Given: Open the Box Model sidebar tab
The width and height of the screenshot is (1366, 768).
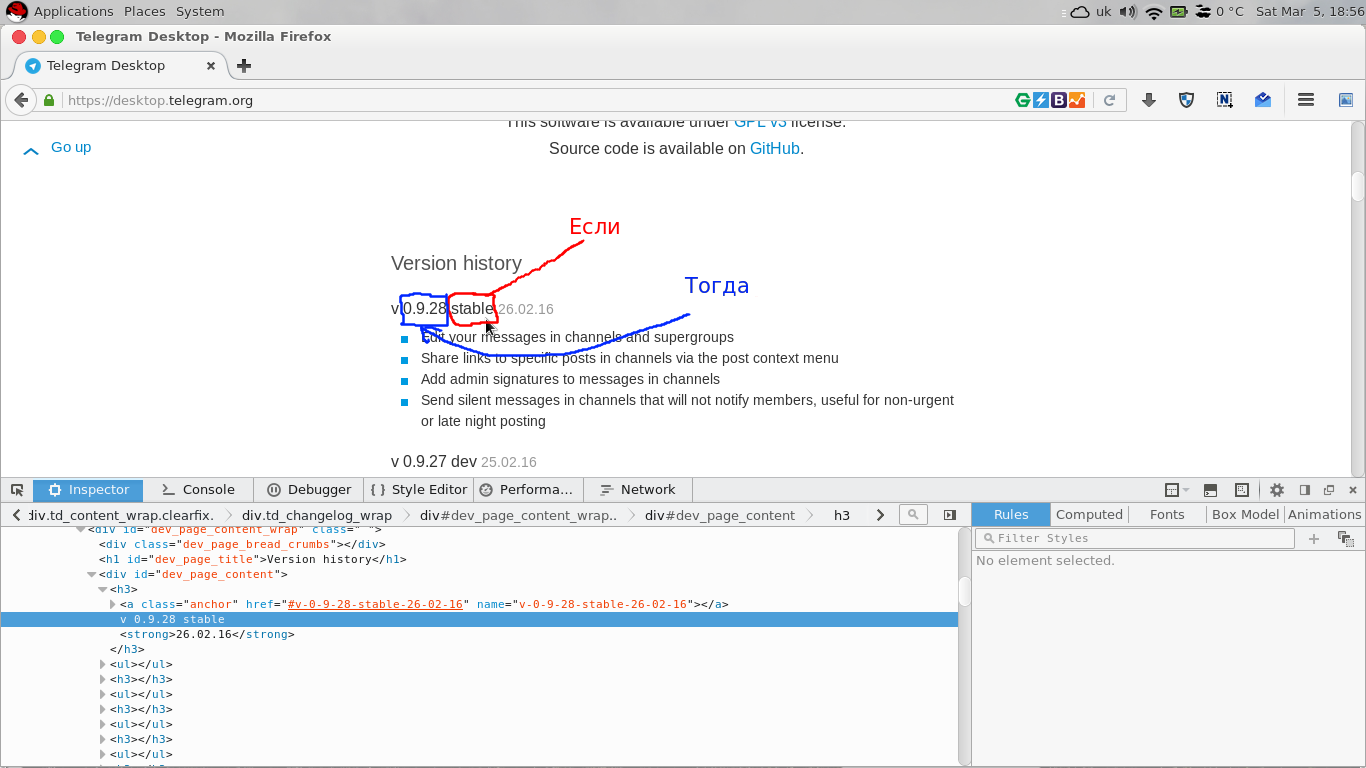Looking at the screenshot, I should pyautogui.click(x=1245, y=515).
